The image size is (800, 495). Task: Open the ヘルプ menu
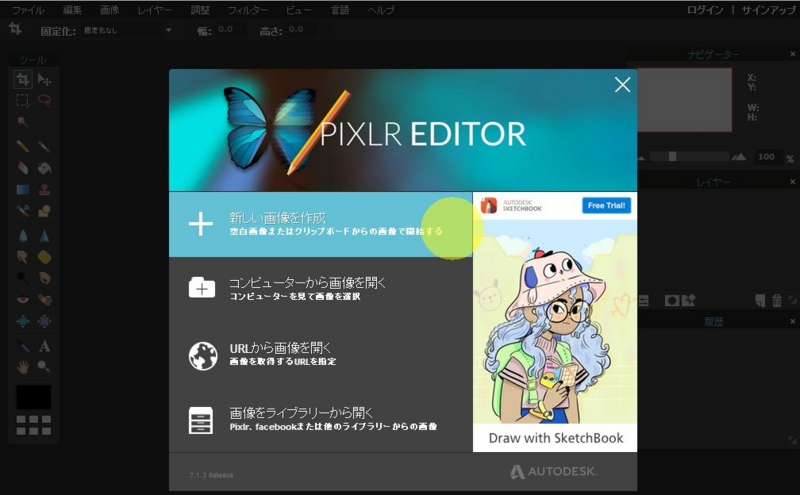coord(381,10)
